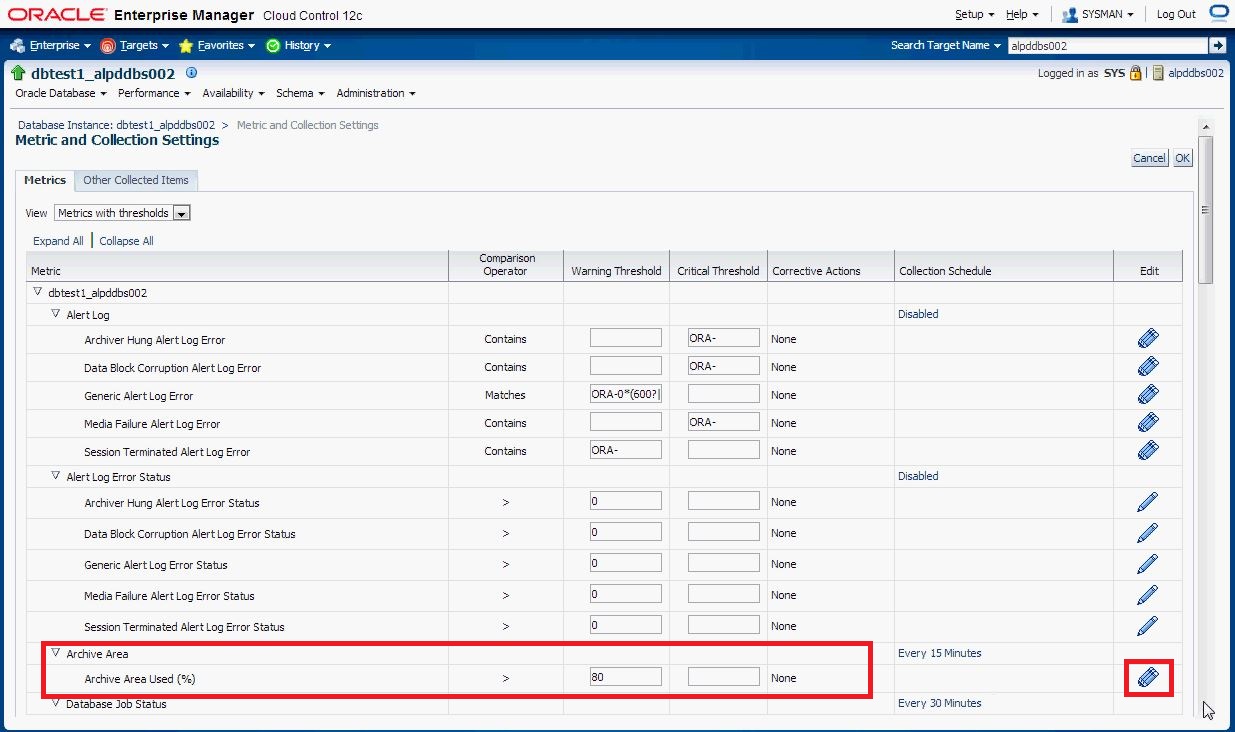Screen dimensions: 1235x732
Task: Click Archiver Hung Alert Log Error critical field
Action: 724,338
